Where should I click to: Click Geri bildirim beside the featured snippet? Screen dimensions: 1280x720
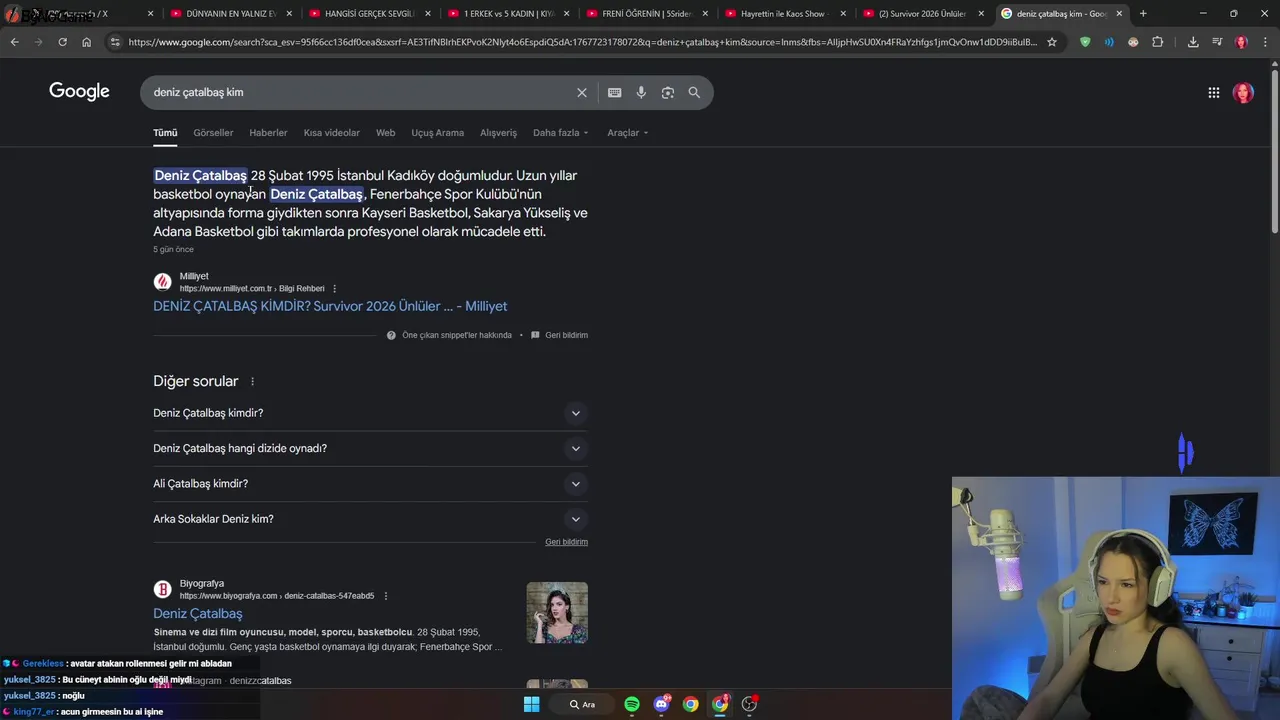tap(566, 335)
